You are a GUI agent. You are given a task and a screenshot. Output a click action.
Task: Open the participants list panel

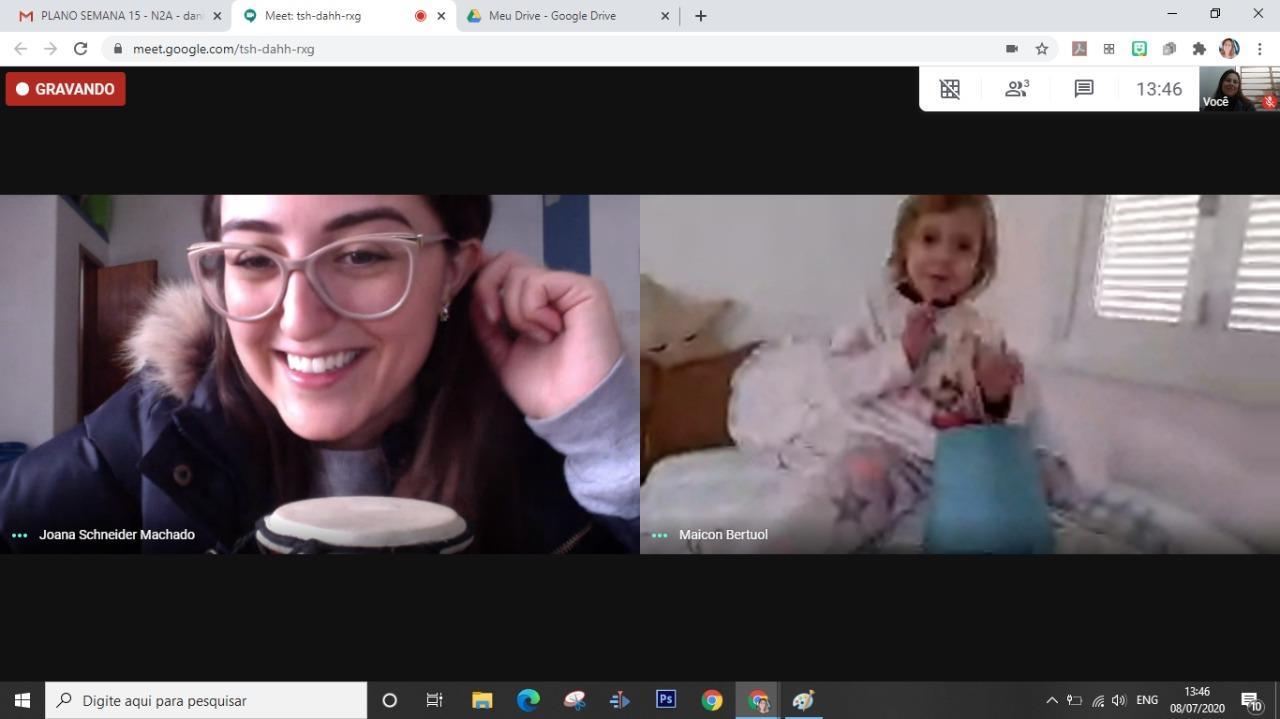tap(1017, 89)
